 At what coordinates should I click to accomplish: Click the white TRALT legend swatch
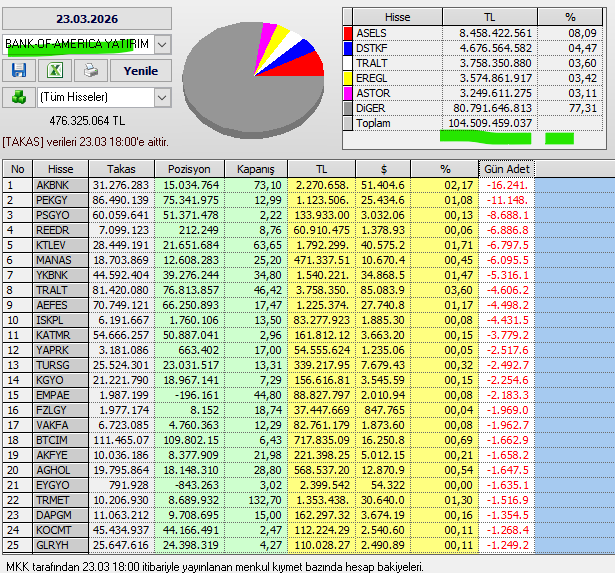coord(348,63)
